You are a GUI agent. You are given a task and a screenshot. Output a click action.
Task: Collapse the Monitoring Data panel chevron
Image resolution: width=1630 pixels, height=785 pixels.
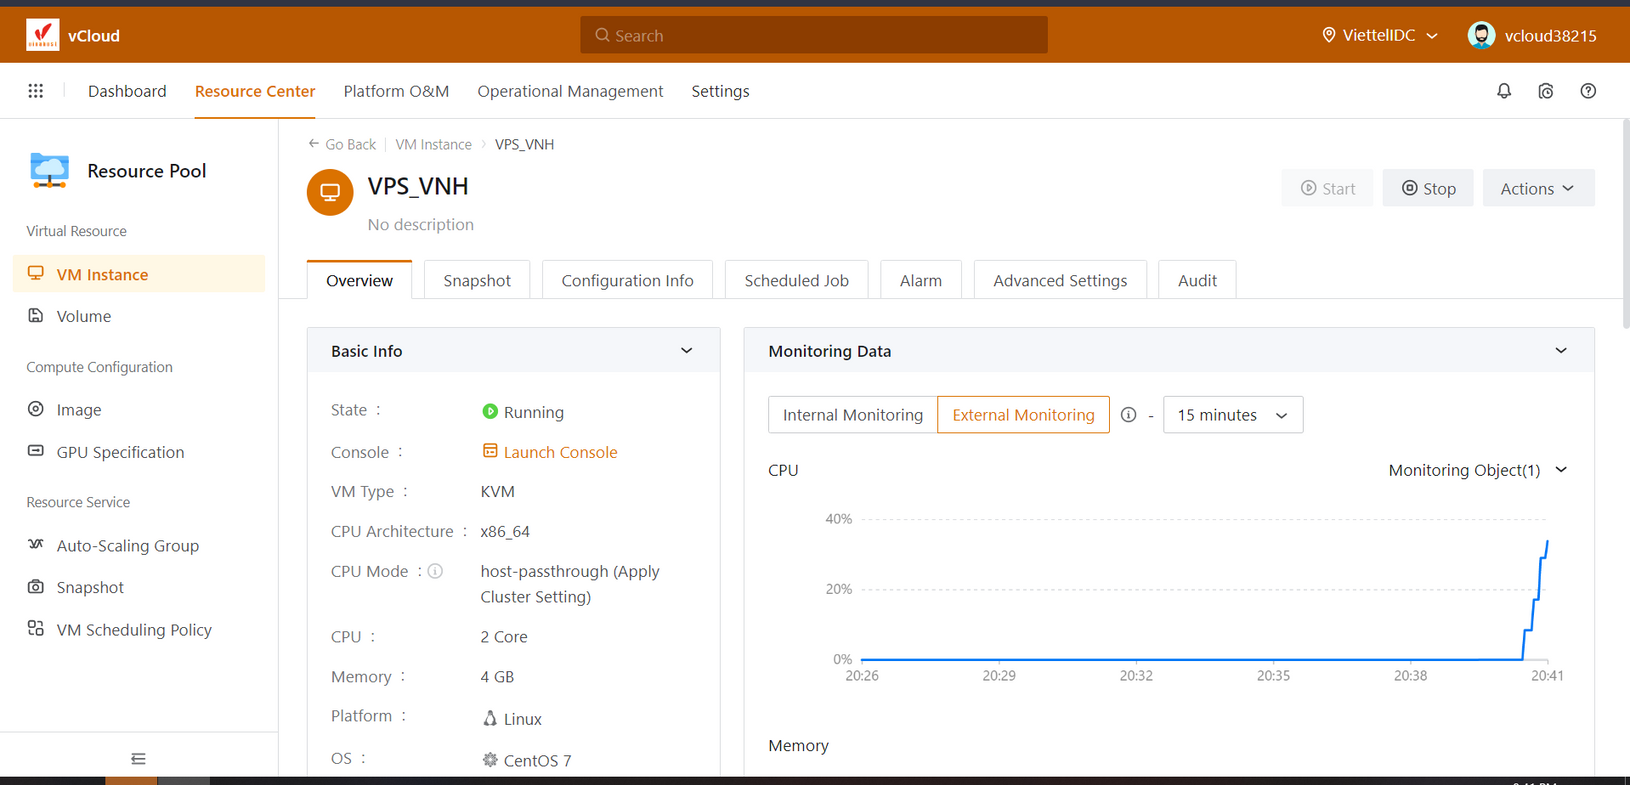tap(1561, 351)
